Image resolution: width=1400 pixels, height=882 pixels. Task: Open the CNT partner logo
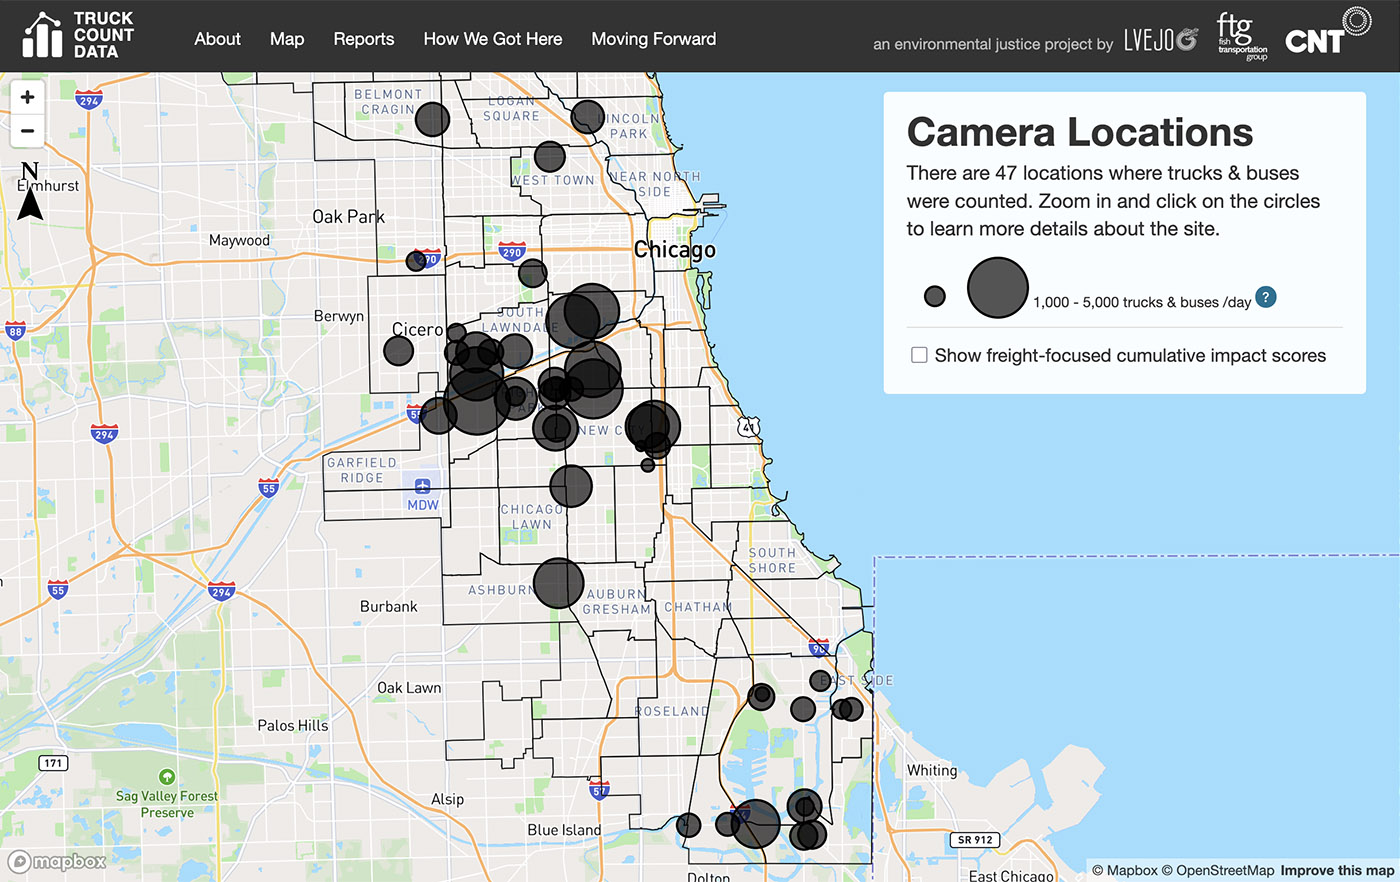[x=1326, y=34]
